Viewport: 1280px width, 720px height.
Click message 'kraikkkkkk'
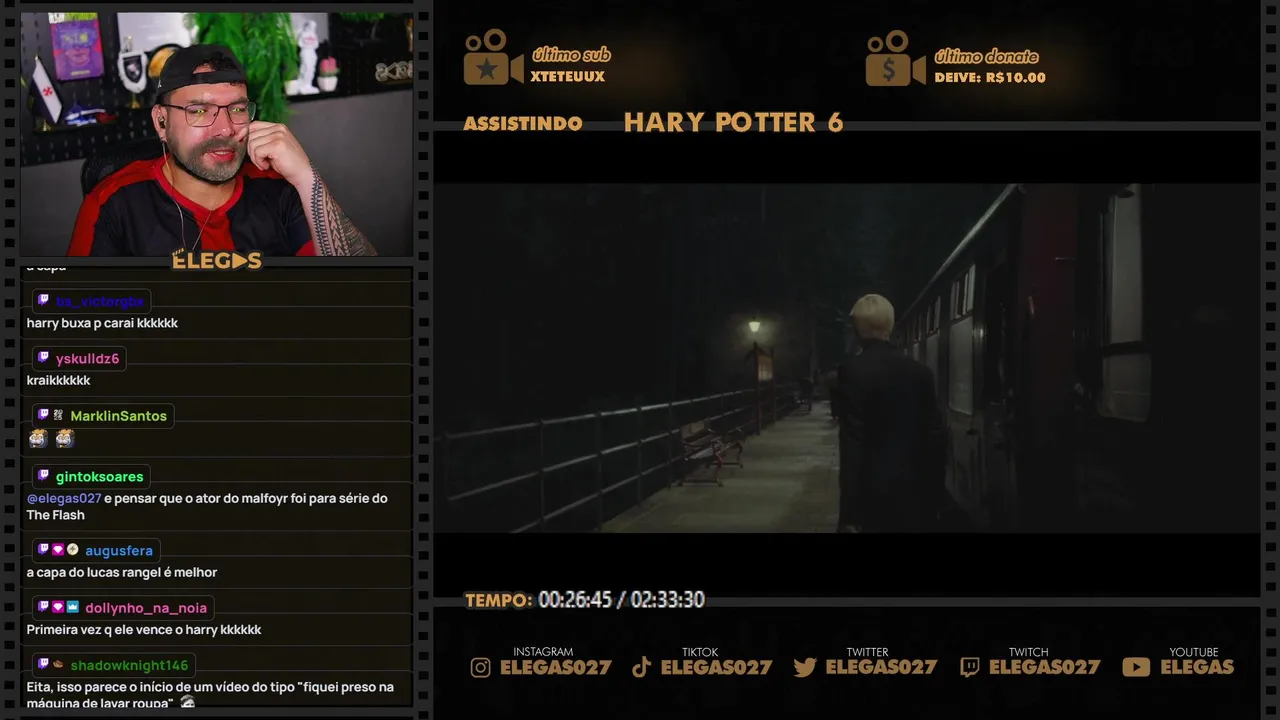pos(58,380)
